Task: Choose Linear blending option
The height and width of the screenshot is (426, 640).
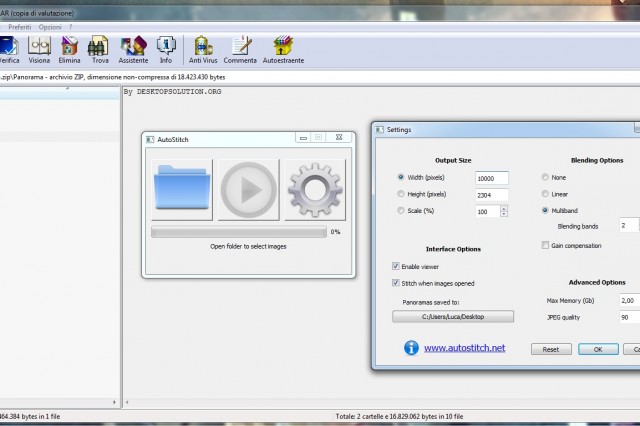Action: coord(545,194)
